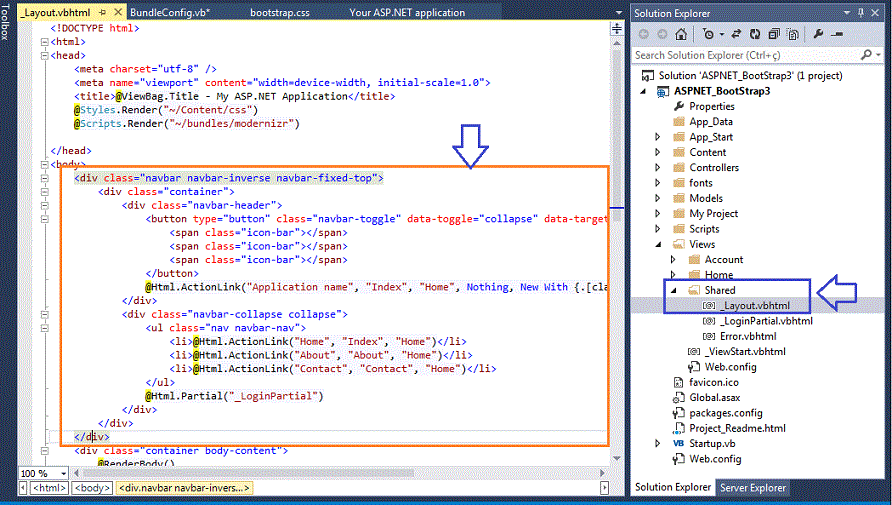Click left navigation arrow in tag breadcrumb bar
Image resolution: width=892 pixels, height=505 pixels.
click(x=23, y=488)
